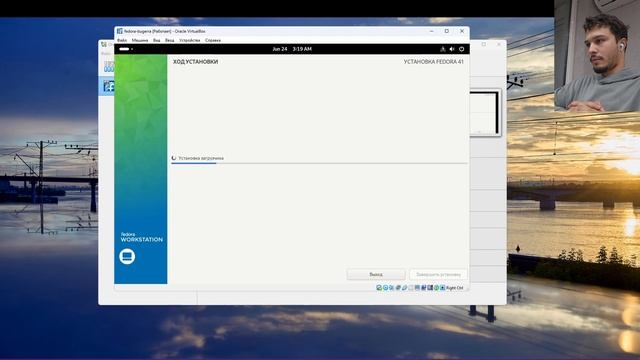Image resolution: width=640 pixels, height=360 pixels.
Task: Click the display indicator in status bar
Action: (x=417, y=288)
